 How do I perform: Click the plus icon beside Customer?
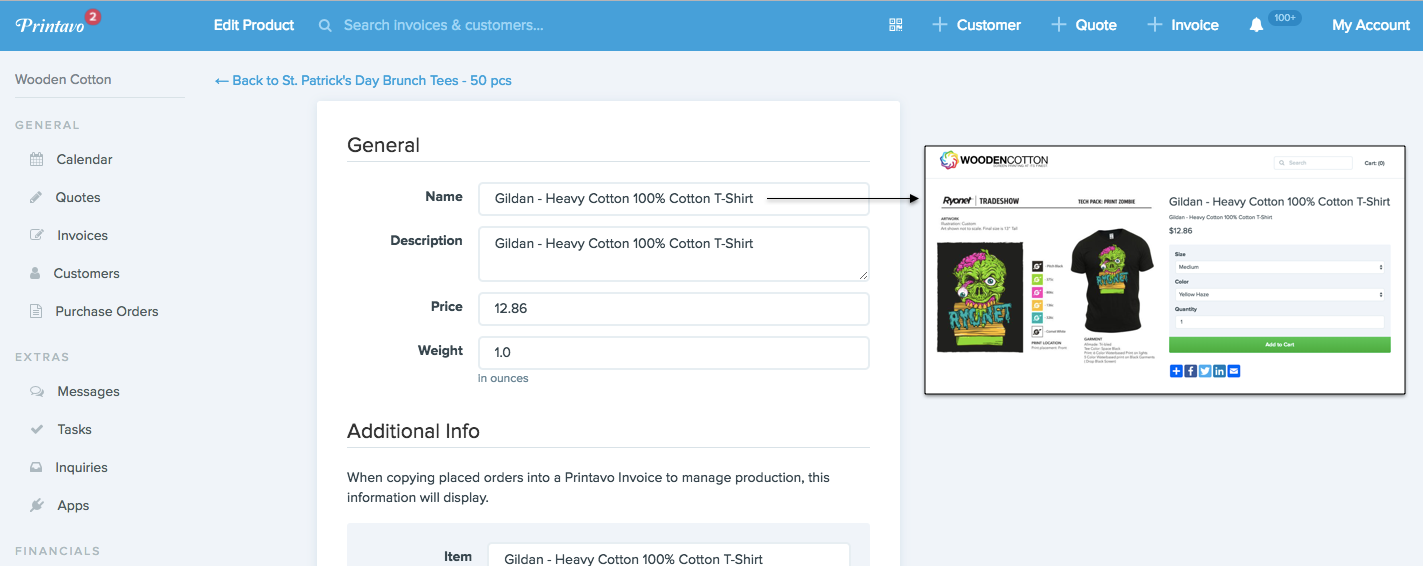coord(940,25)
